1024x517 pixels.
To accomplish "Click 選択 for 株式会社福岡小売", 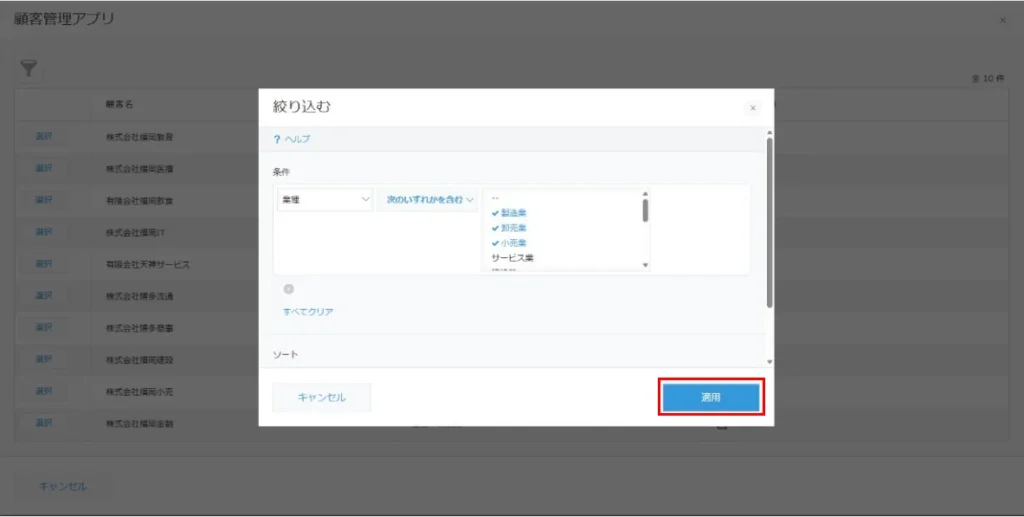I will point(43,391).
